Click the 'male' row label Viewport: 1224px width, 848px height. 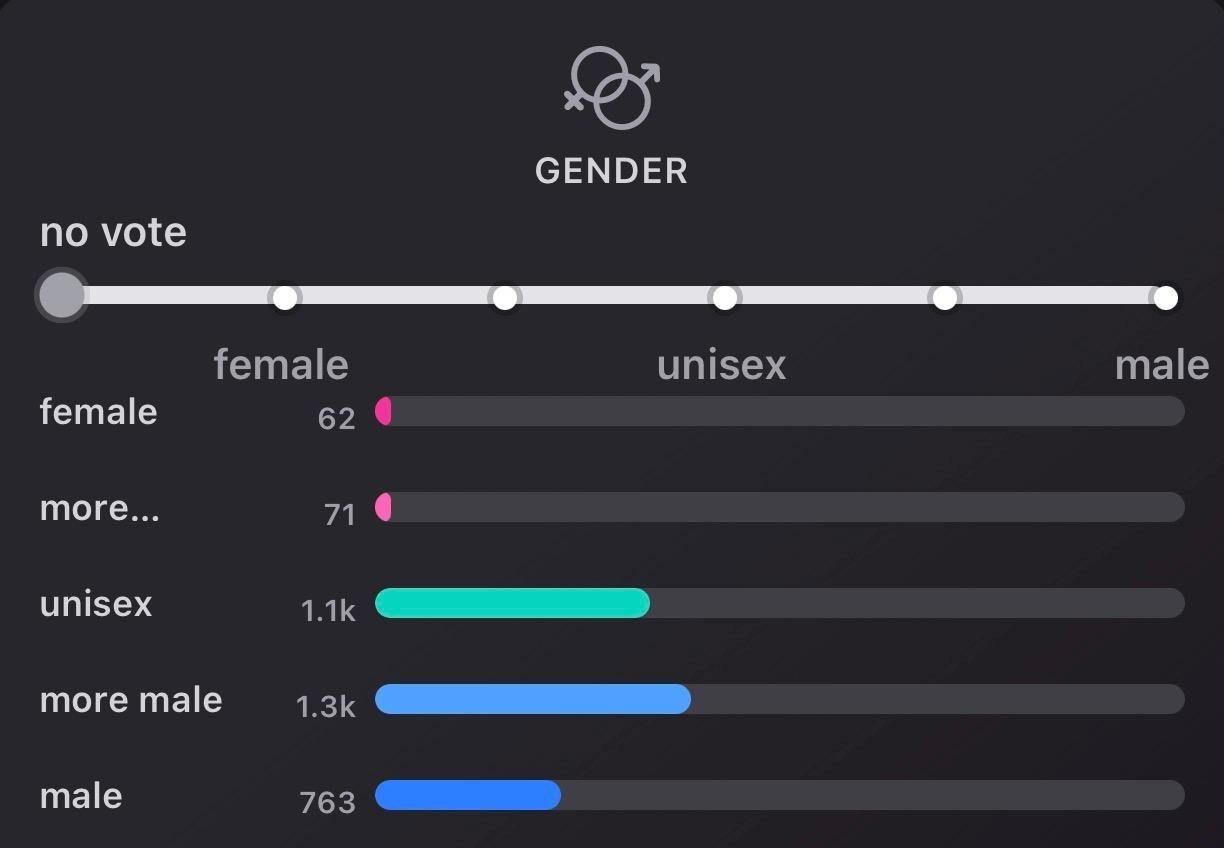(81, 796)
